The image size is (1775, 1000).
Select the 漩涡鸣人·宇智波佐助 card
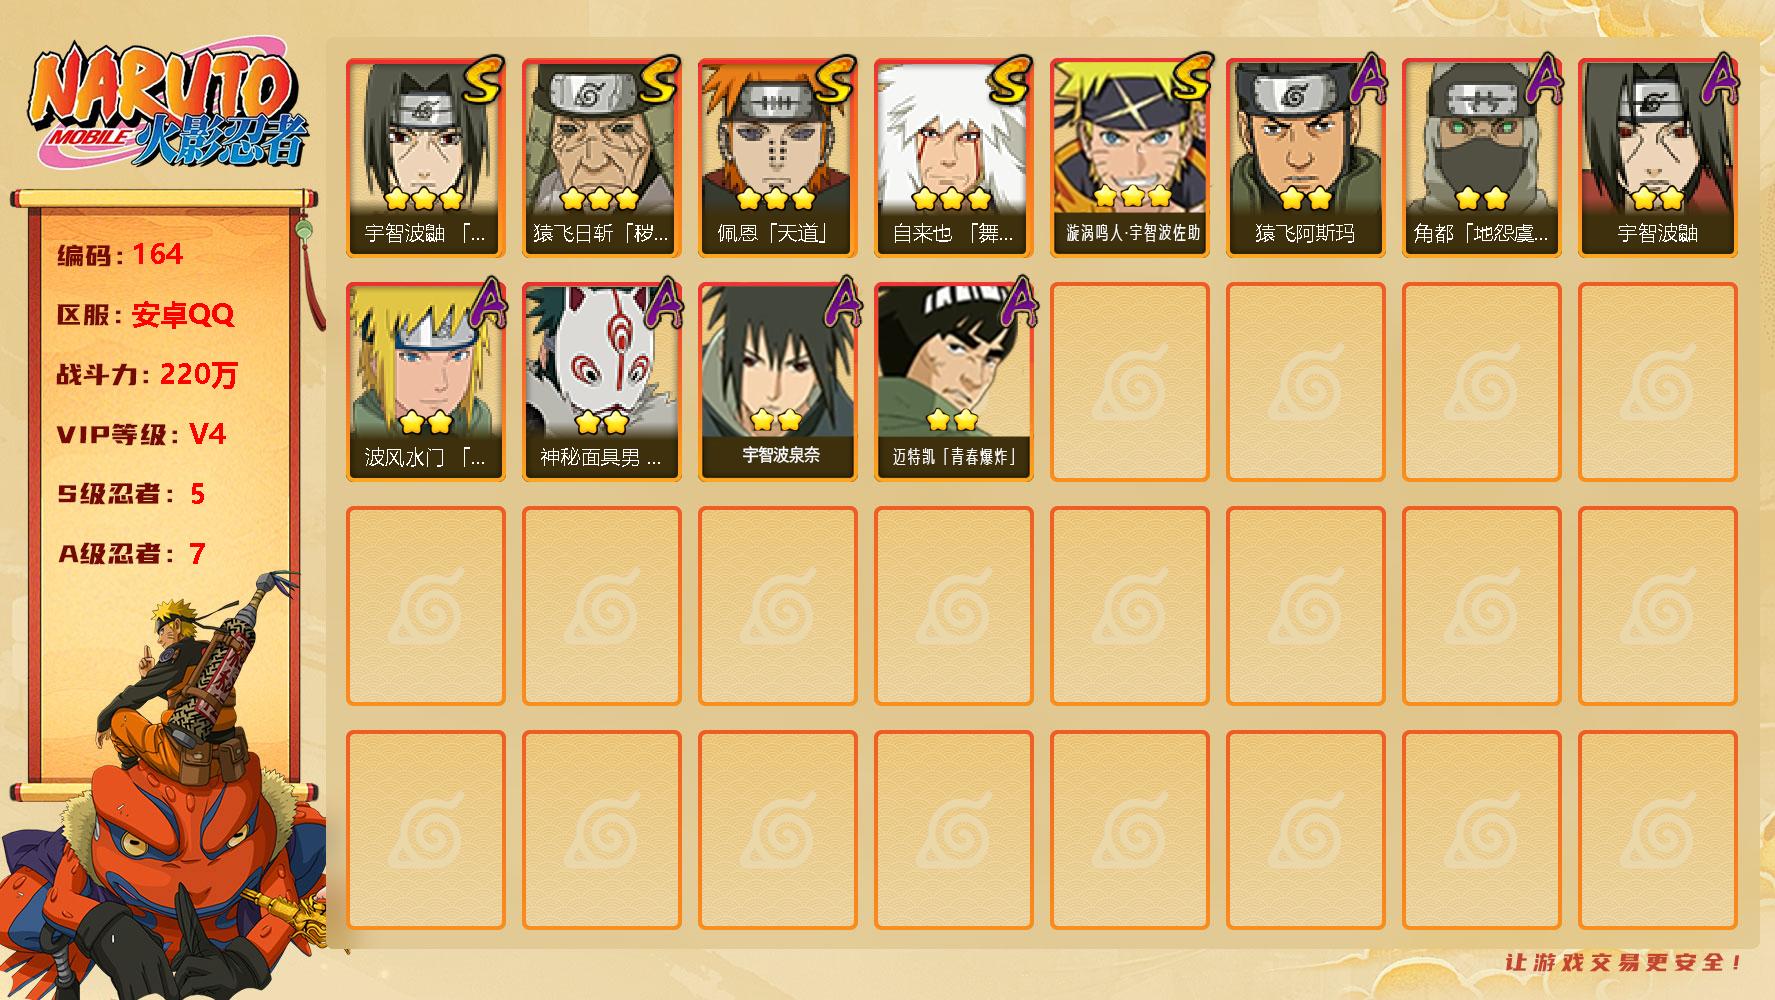1130,158
